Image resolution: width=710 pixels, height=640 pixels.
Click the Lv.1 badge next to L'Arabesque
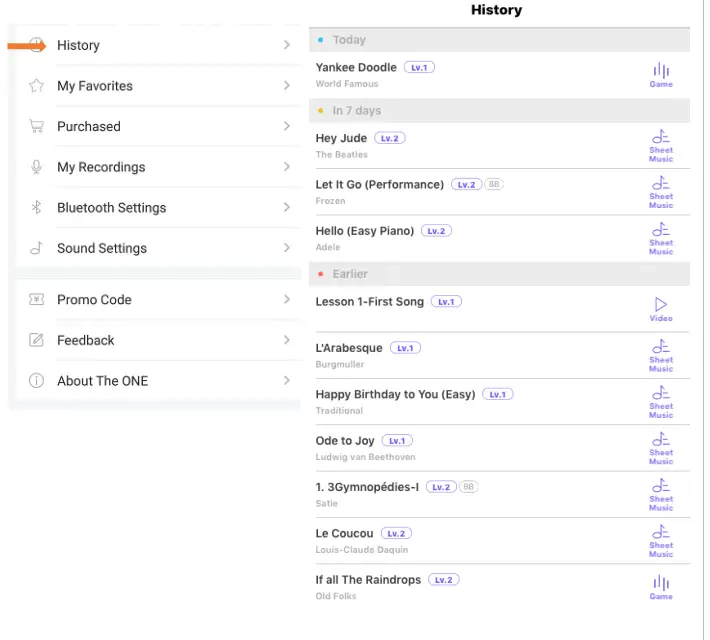pos(405,348)
